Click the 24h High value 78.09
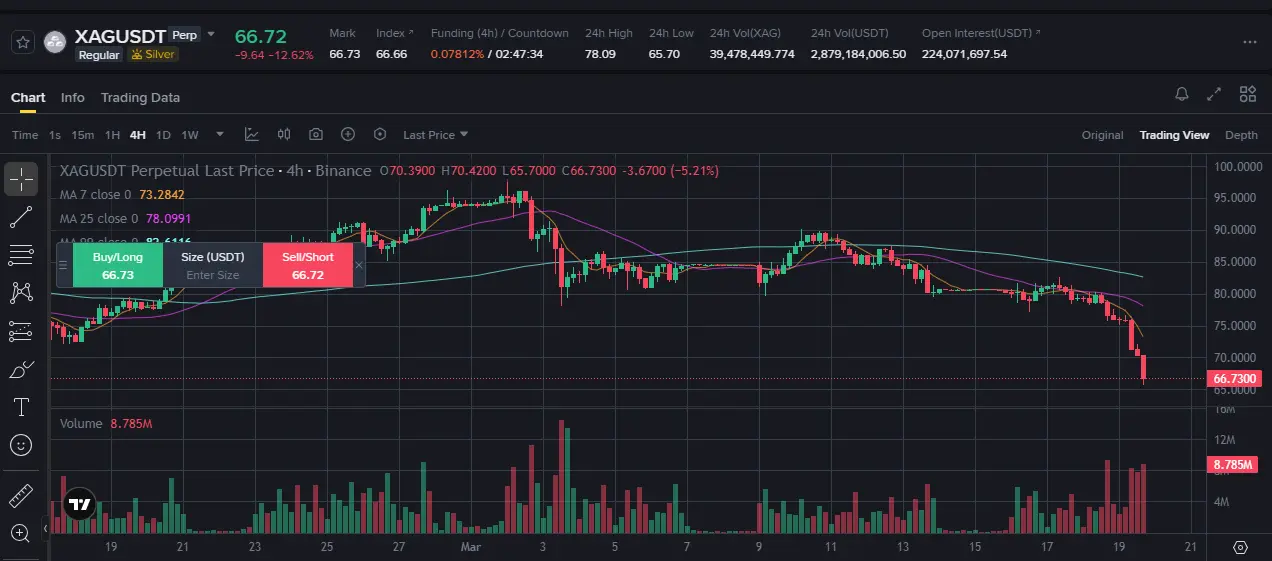 click(600, 54)
